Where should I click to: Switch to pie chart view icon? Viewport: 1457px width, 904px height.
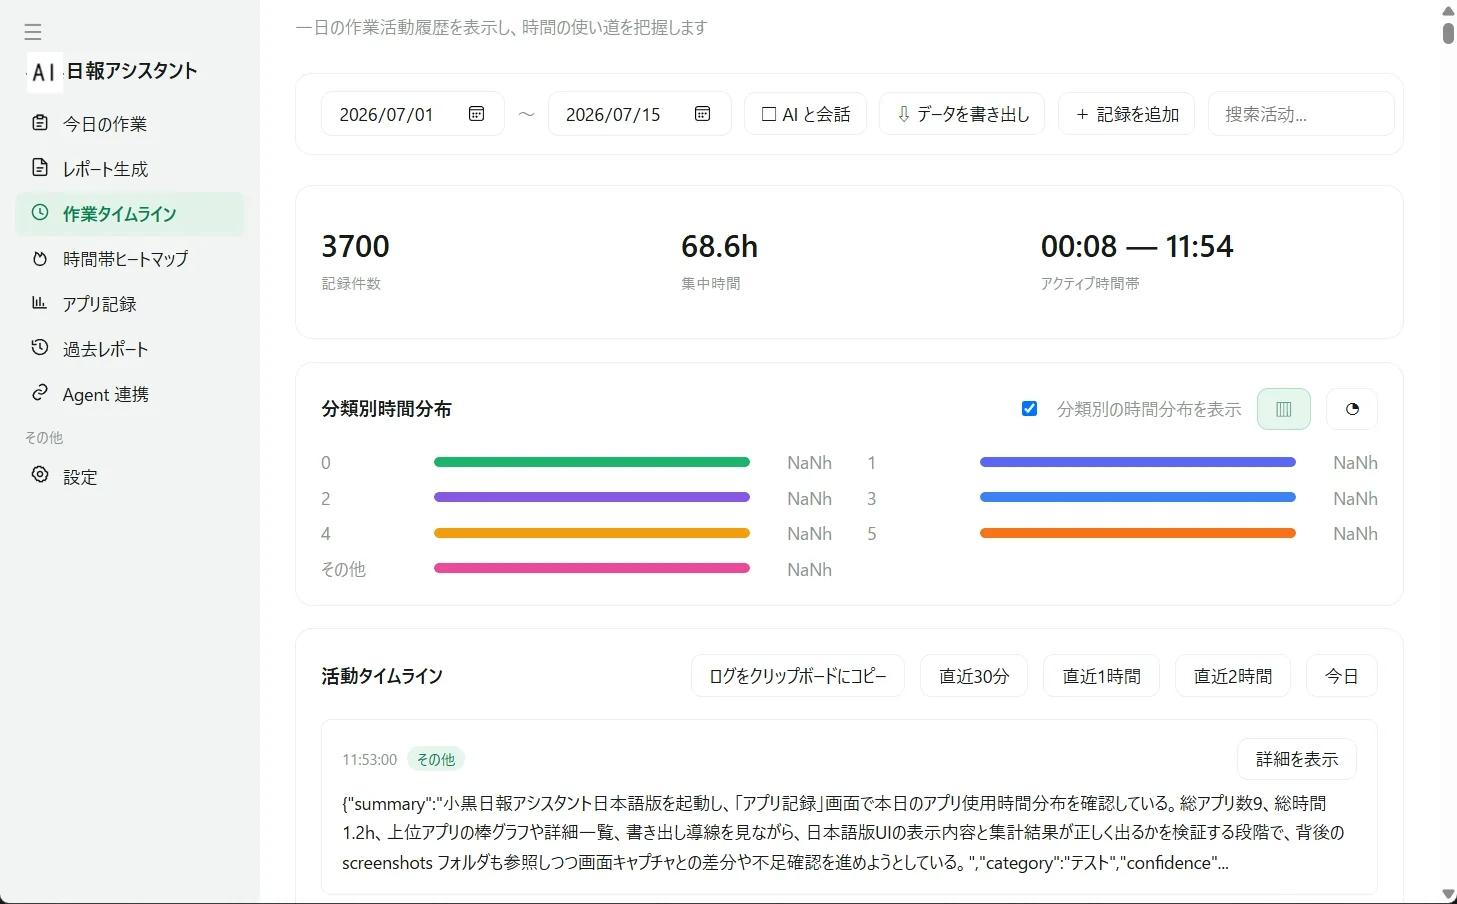point(1352,409)
